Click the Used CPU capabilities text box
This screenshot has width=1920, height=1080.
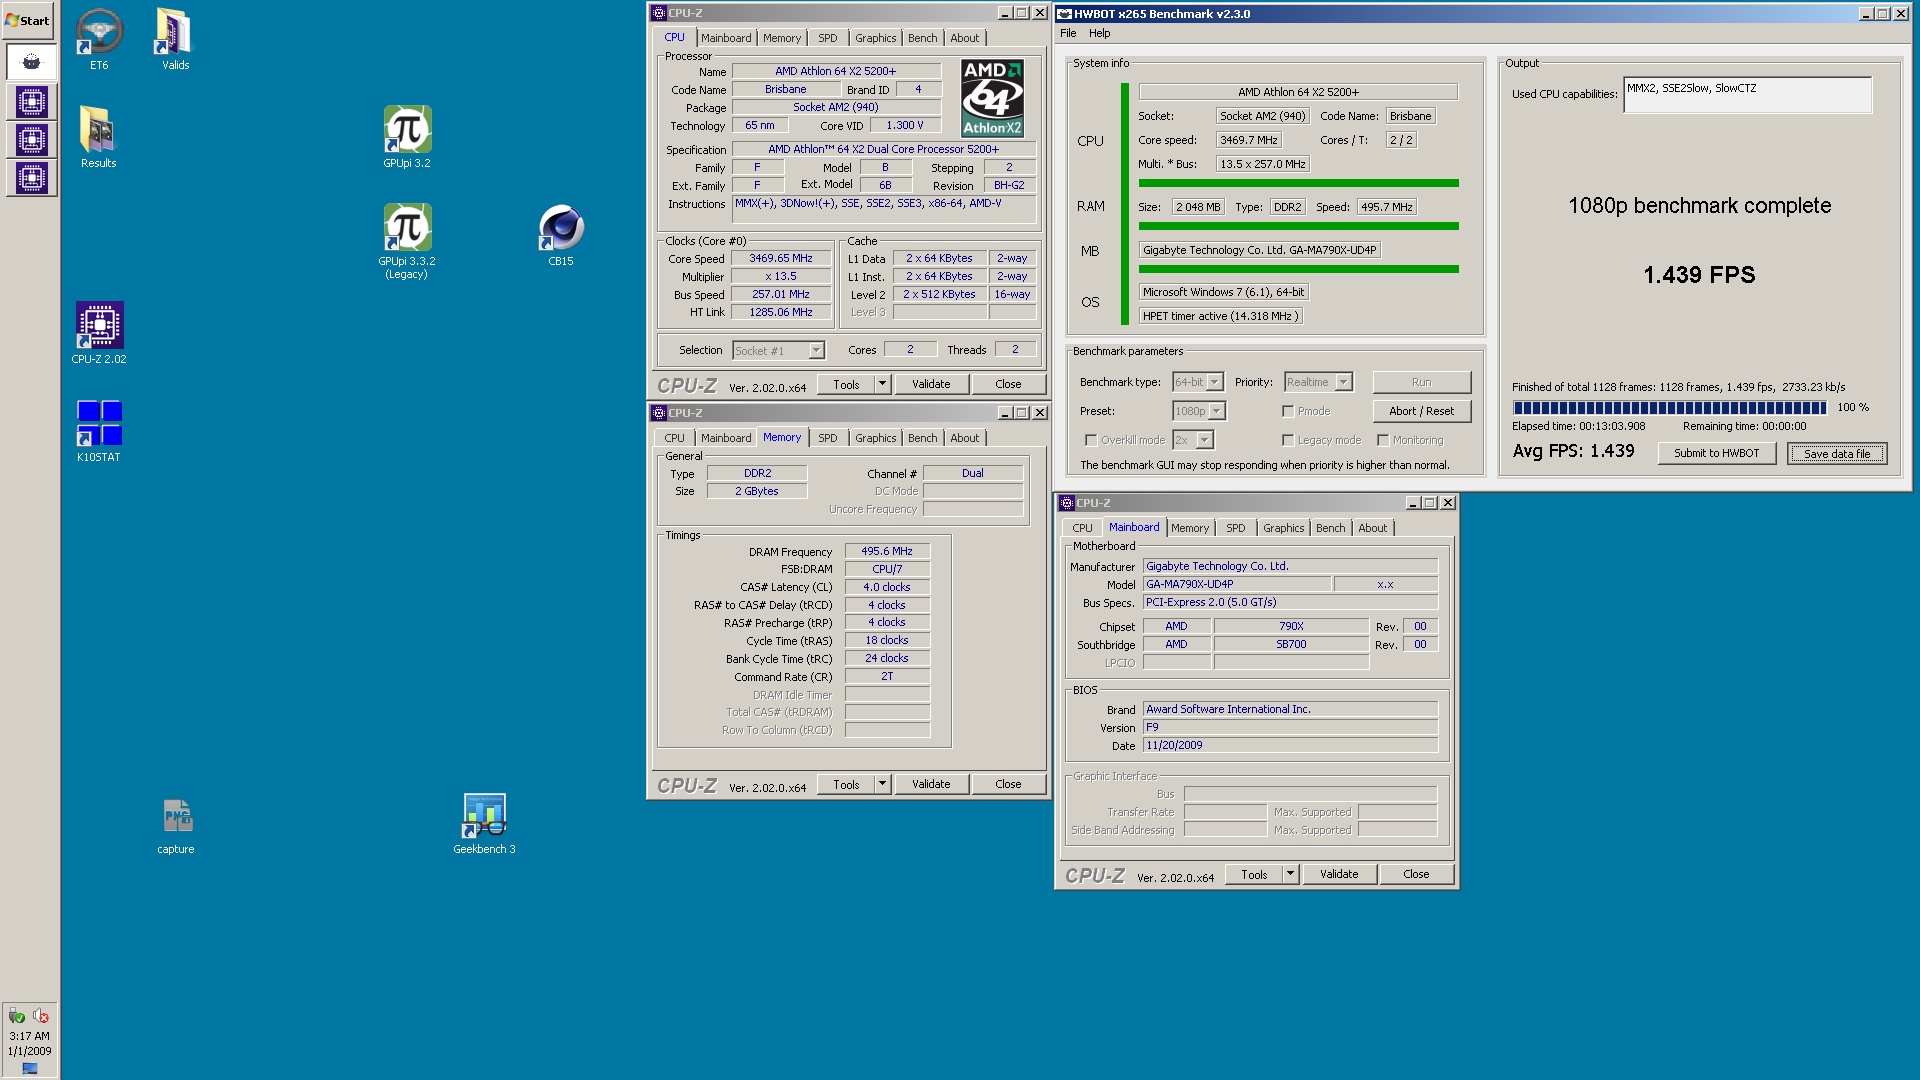click(x=1747, y=95)
